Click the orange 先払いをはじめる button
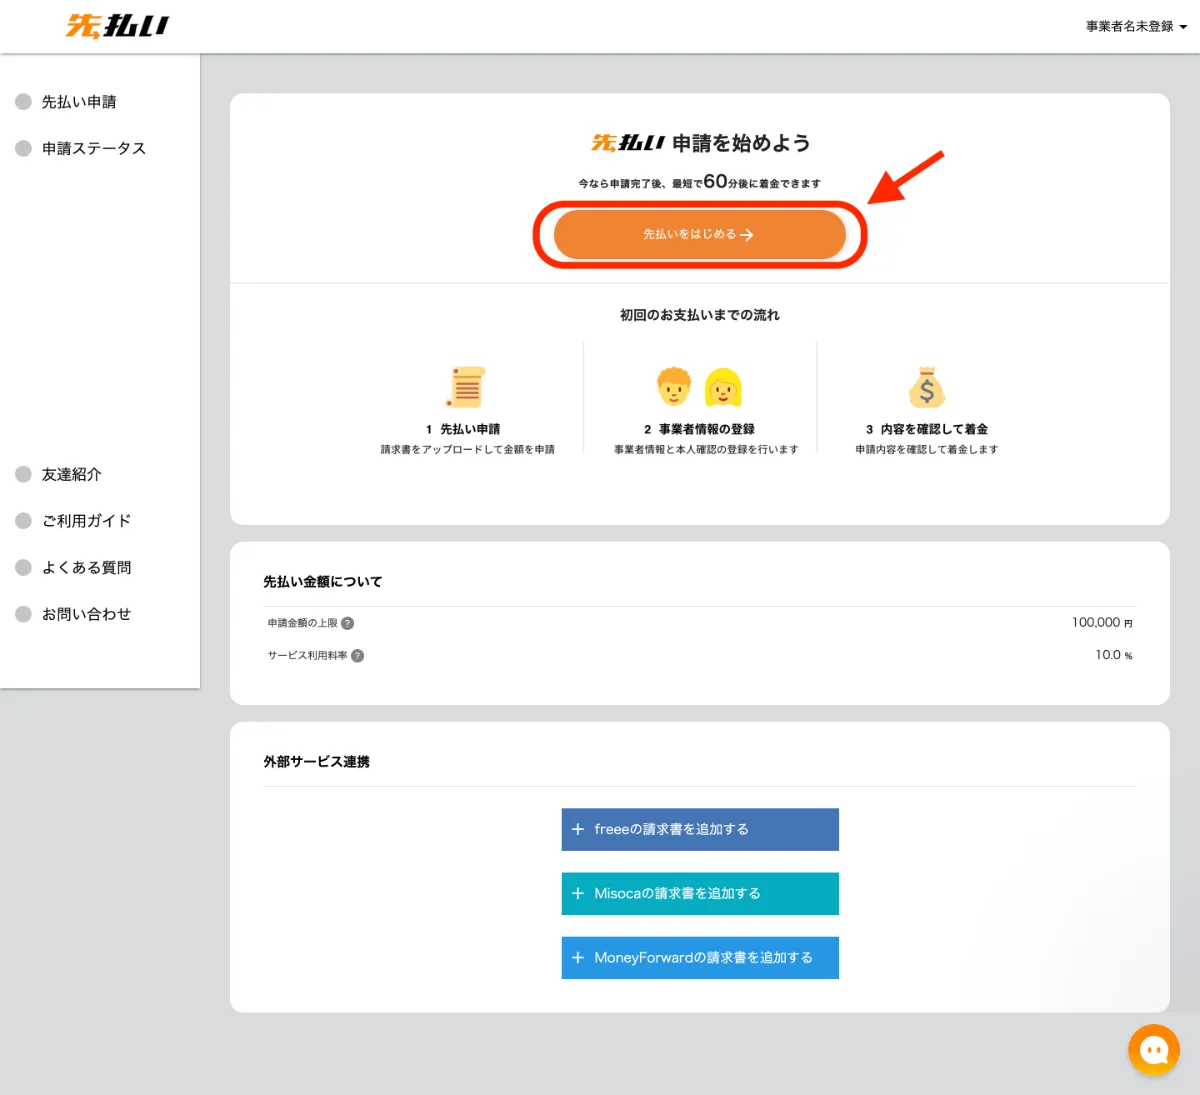Image resolution: width=1200 pixels, height=1095 pixels. click(700, 234)
